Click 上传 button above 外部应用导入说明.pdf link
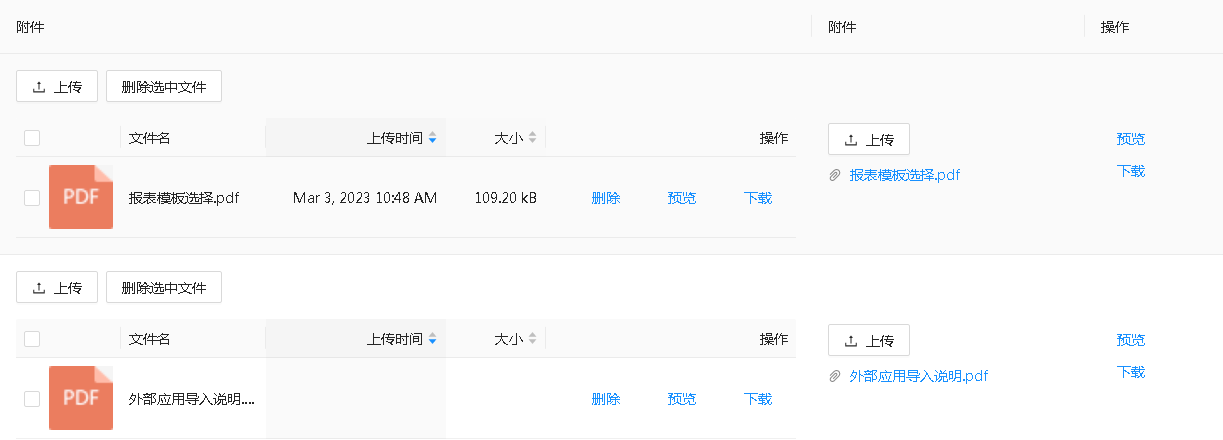1223x440 pixels. (x=868, y=341)
